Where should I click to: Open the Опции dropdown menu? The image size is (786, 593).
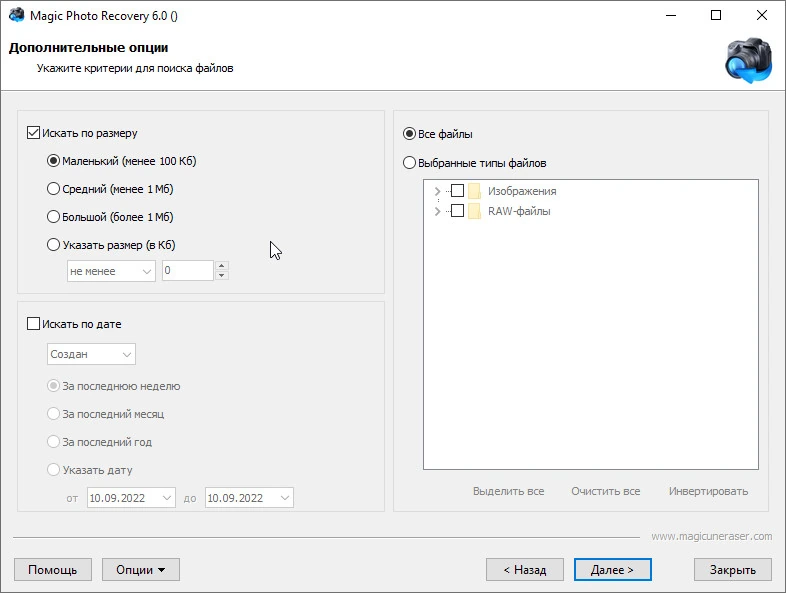point(141,570)
